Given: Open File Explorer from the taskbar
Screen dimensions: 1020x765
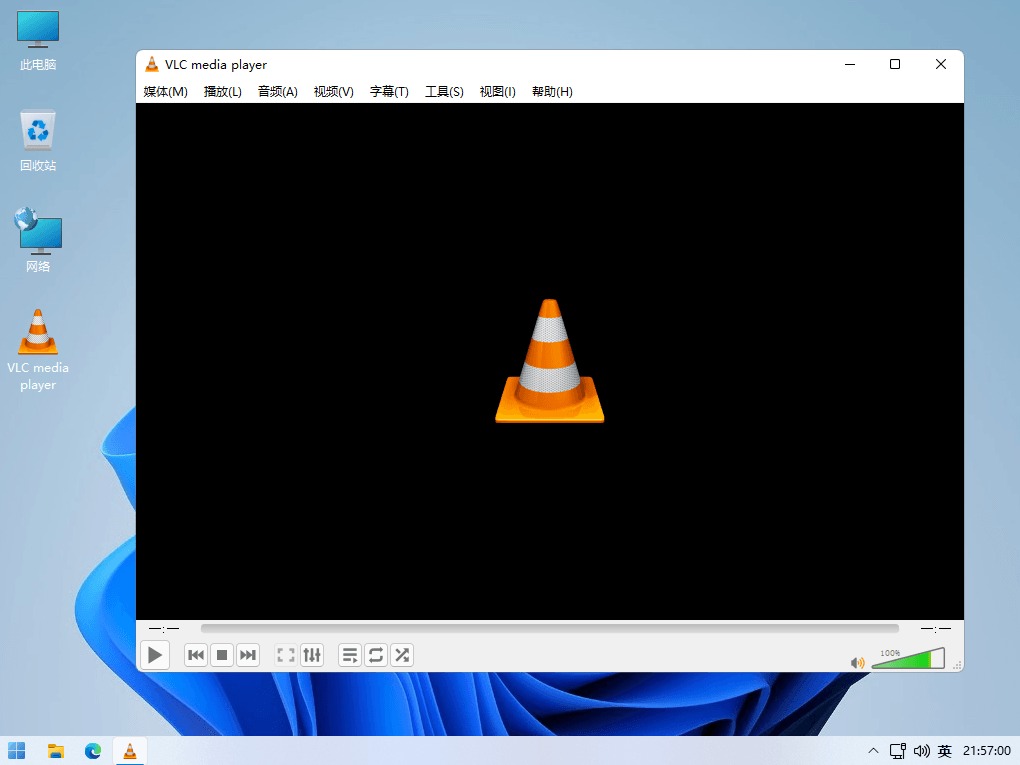Looking at the screenshot, I should coord(56,751).
